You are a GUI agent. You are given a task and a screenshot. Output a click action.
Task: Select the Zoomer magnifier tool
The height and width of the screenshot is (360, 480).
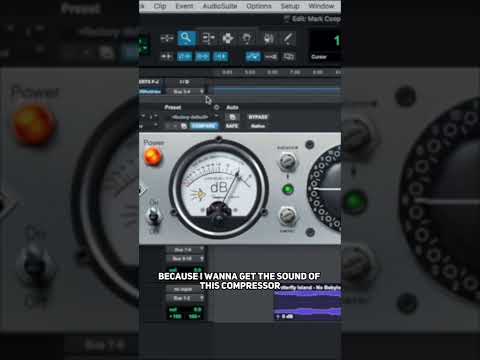[x=186, y=38]
